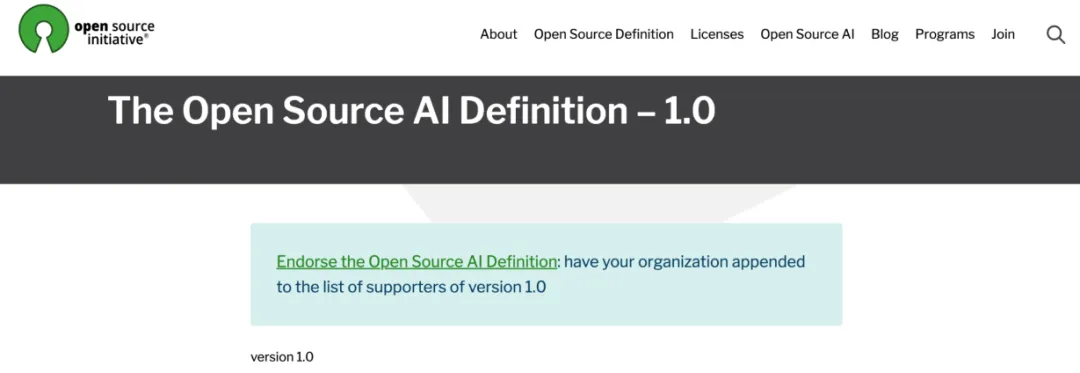Open the Programs nav item
The width and height of the screenshot is (1080, 373).
[944, 34]
